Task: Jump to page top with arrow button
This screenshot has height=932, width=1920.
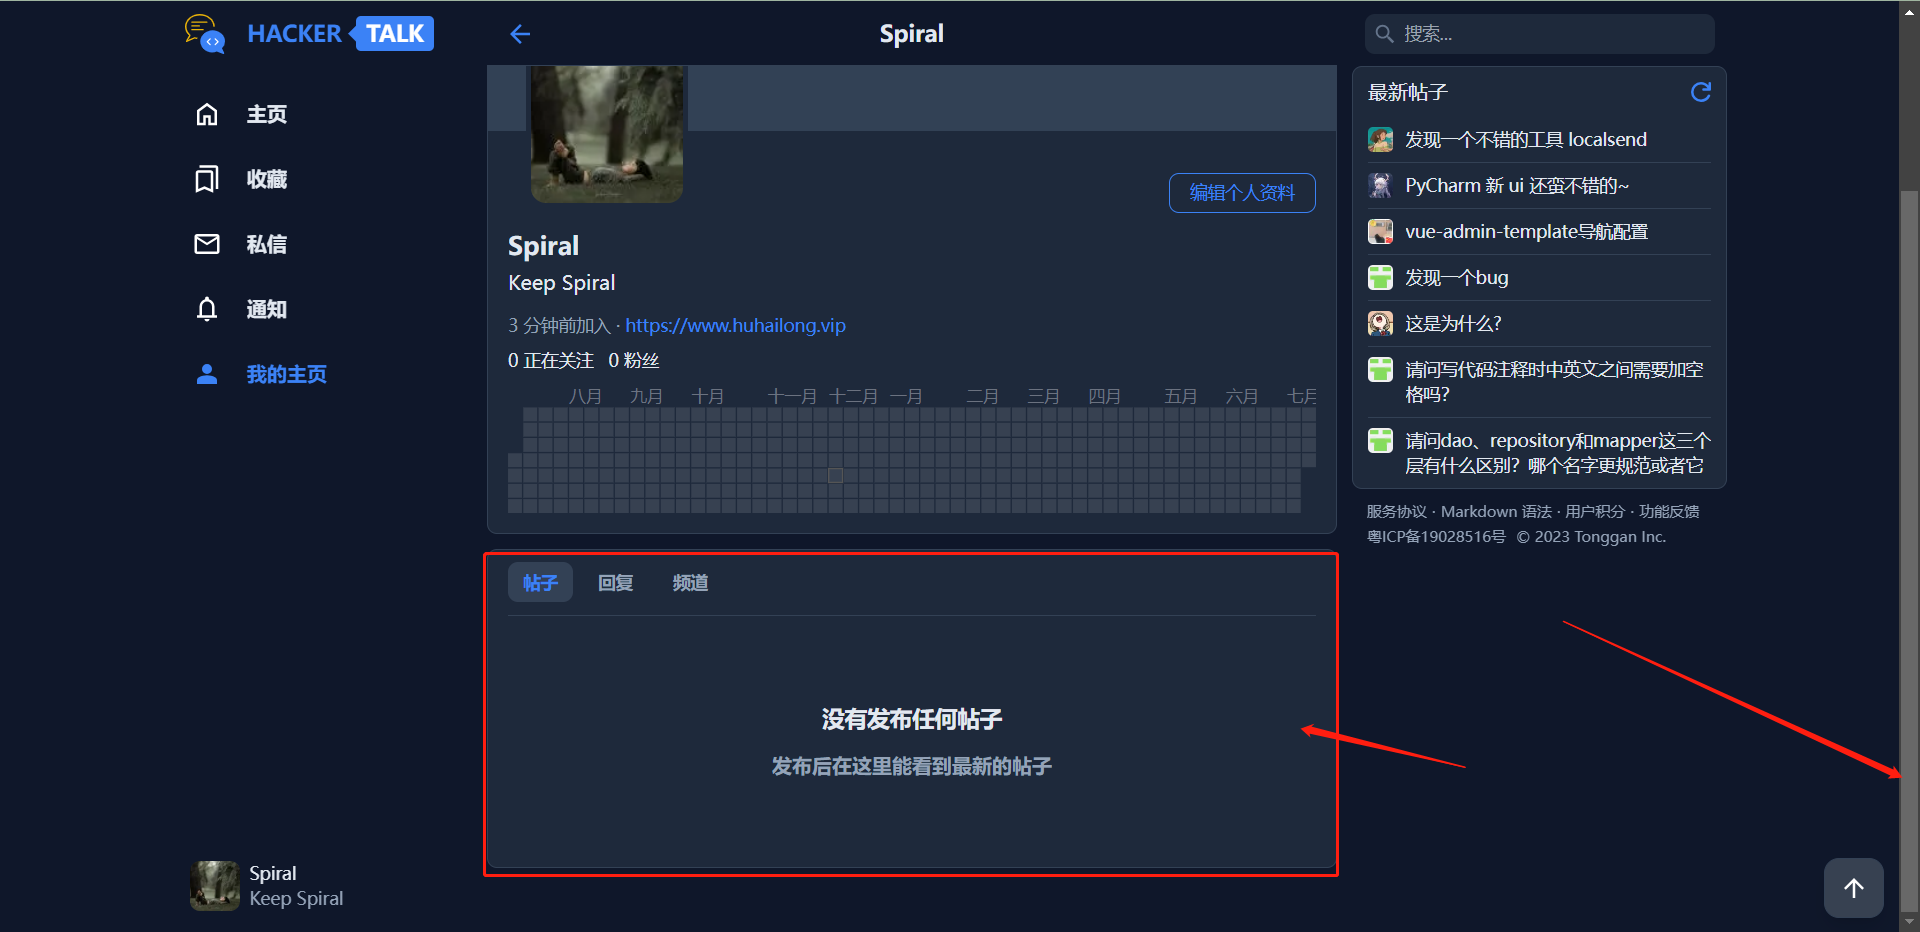Action: [1853, 888]
